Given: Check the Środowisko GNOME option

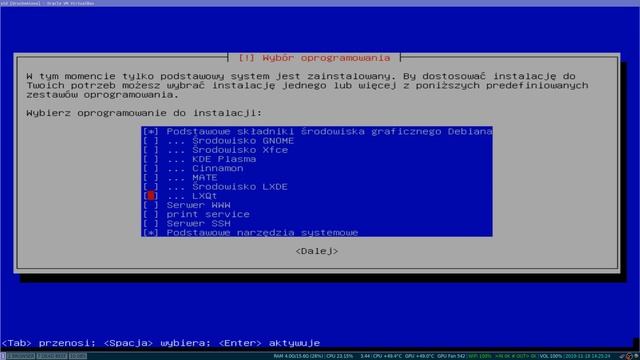Looking at the screenshot, I should 151,141.
